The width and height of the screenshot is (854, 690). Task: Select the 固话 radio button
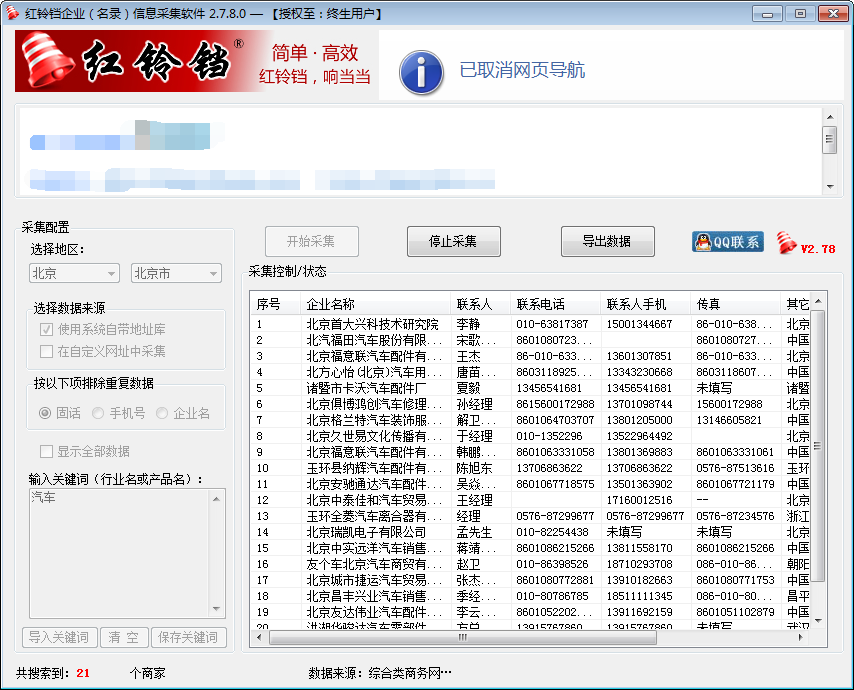click(x=45, y=413)
